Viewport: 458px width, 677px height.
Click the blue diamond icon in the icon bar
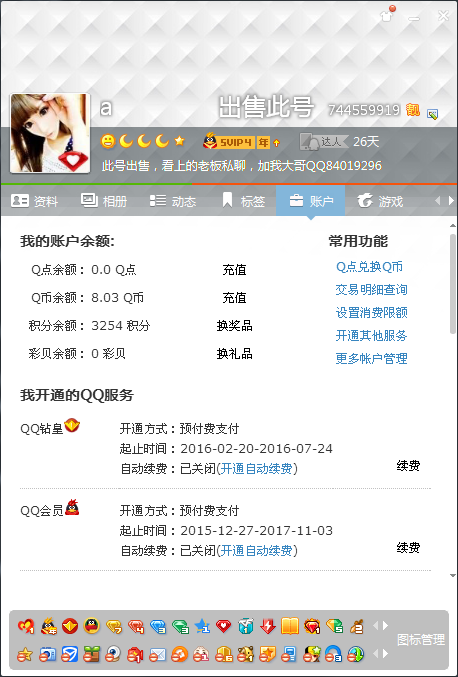(158, 626)
